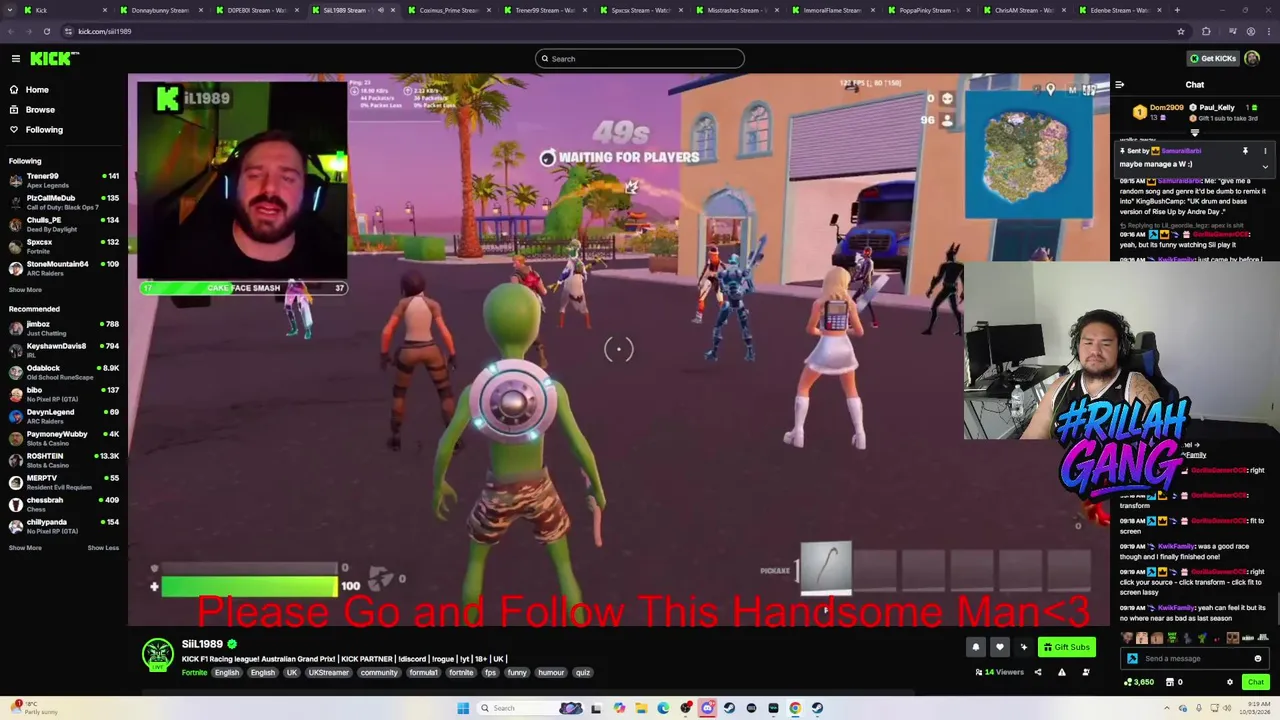Open the Get KICKs button
This screenshot has height=720, width=1280.
click(1211, 59)
